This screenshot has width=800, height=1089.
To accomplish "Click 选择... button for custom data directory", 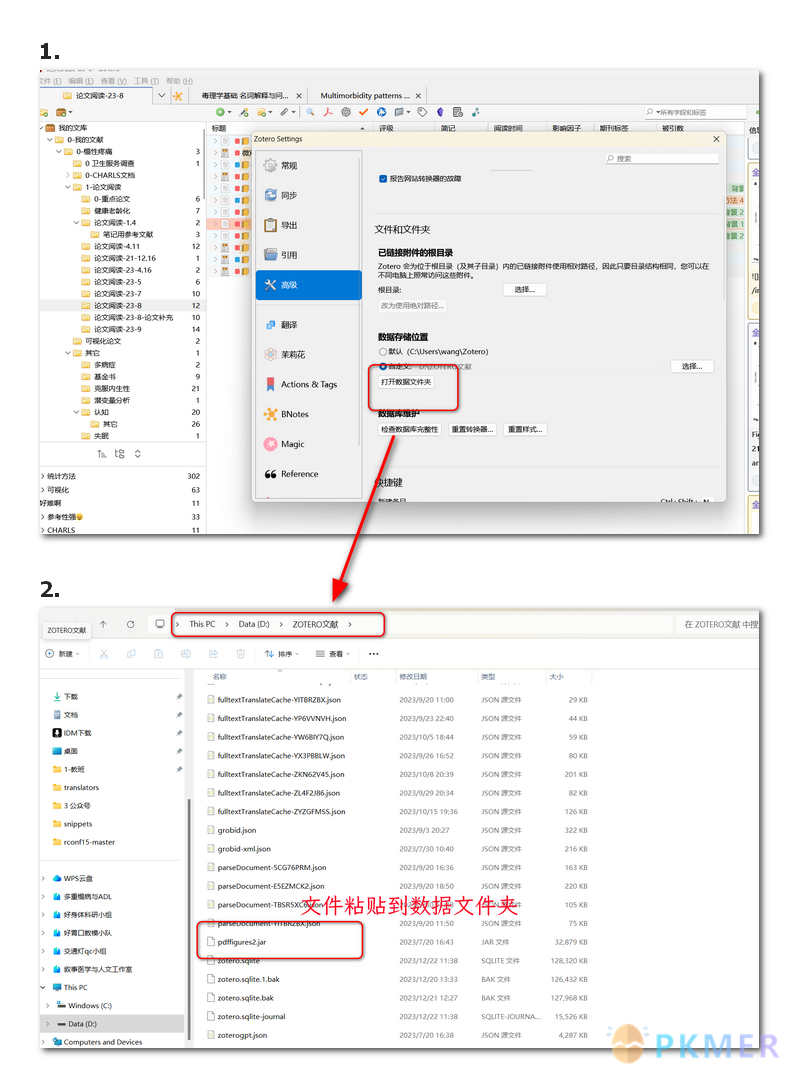I will (692, 367).
